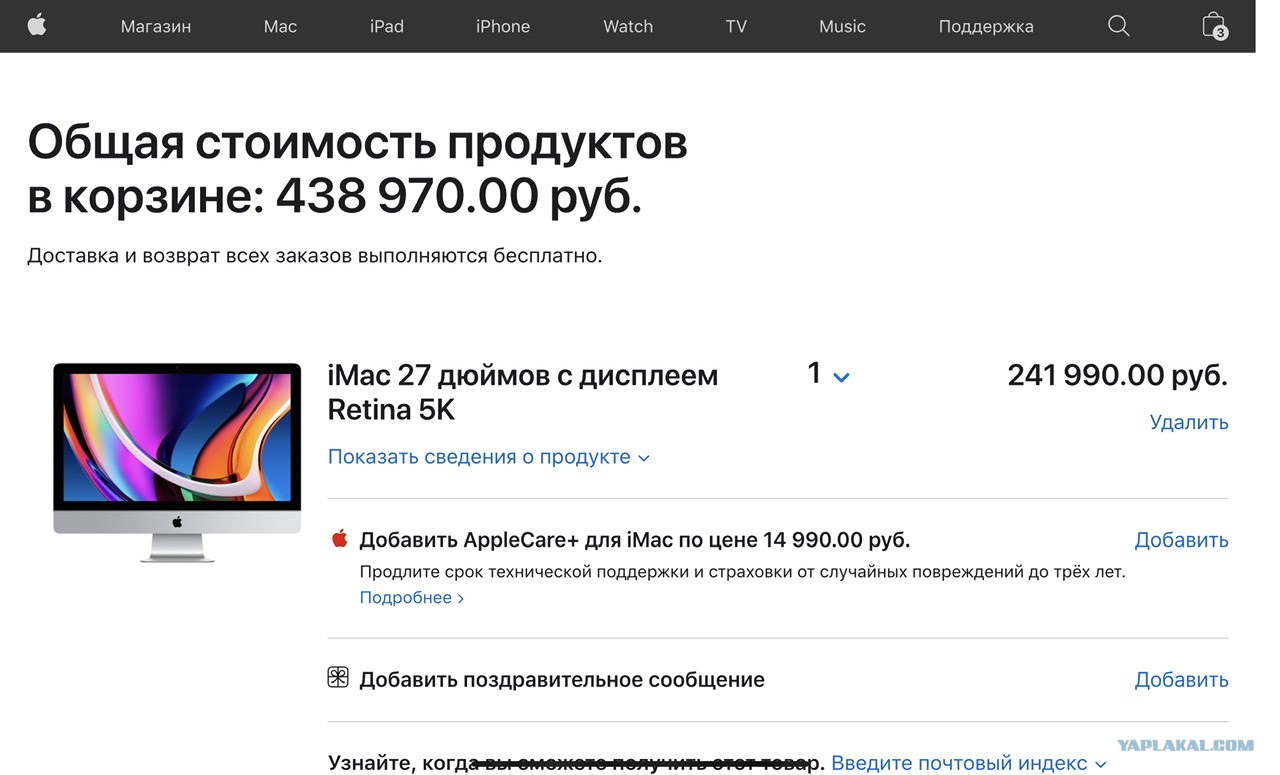Click the cart total heading text

pyautogui.click(x=358, y=169)
